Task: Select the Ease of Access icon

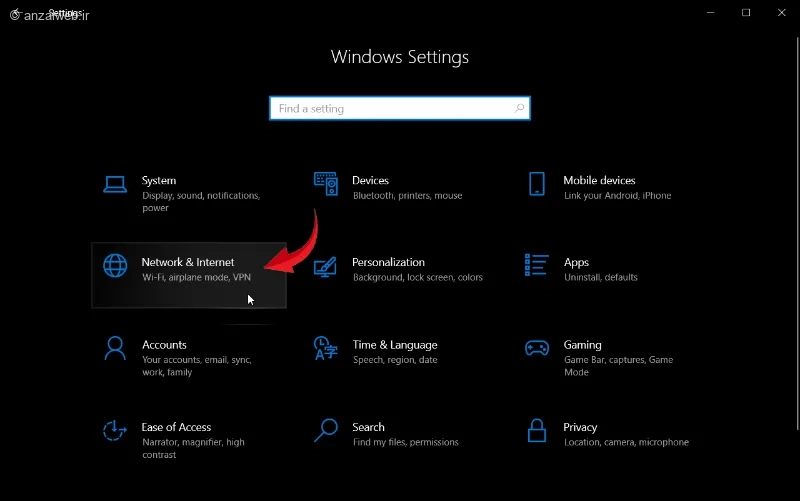Action: (x=115, y=431)
